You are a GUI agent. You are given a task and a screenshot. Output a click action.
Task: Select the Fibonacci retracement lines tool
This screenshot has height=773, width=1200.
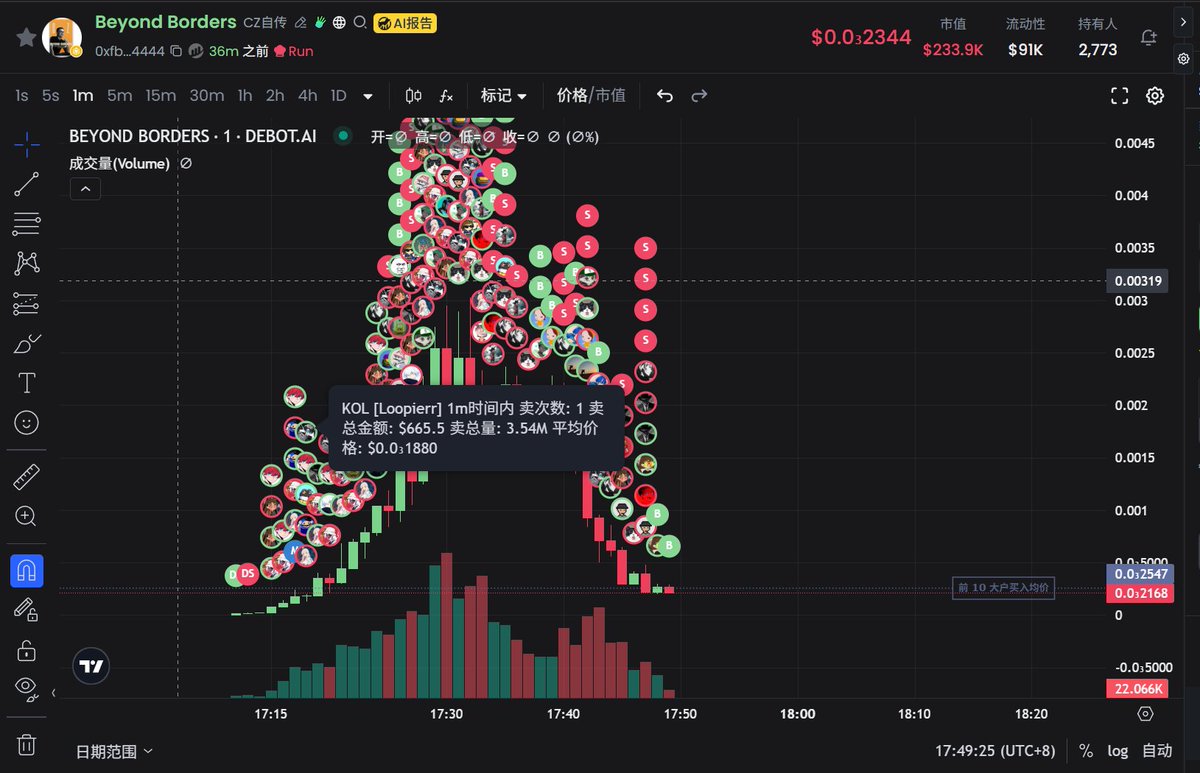click(27, 224)
